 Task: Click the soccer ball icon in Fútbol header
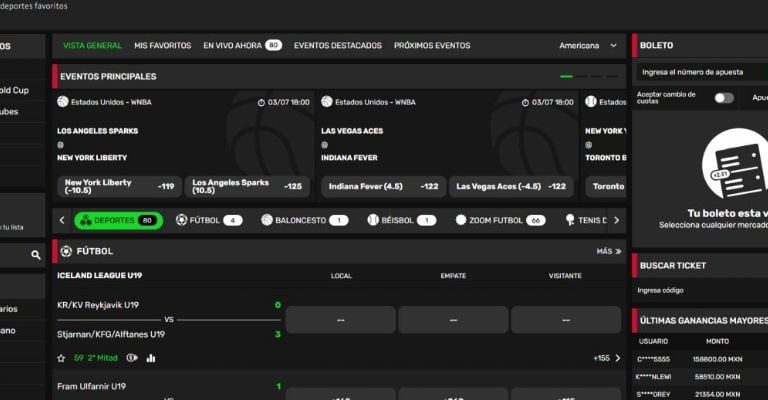[x=66, y=251]
